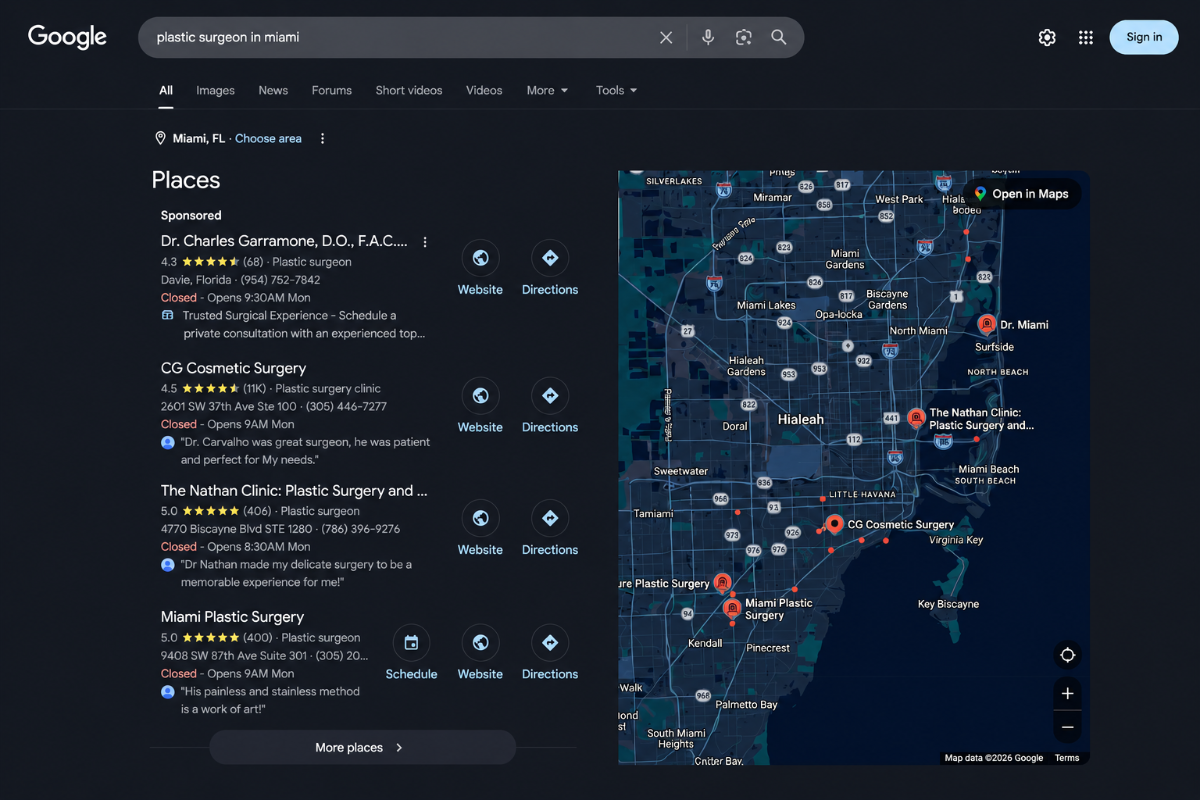Click the Sign in button
Screen dimensions: 1200x800
(x=1144, y=37)
